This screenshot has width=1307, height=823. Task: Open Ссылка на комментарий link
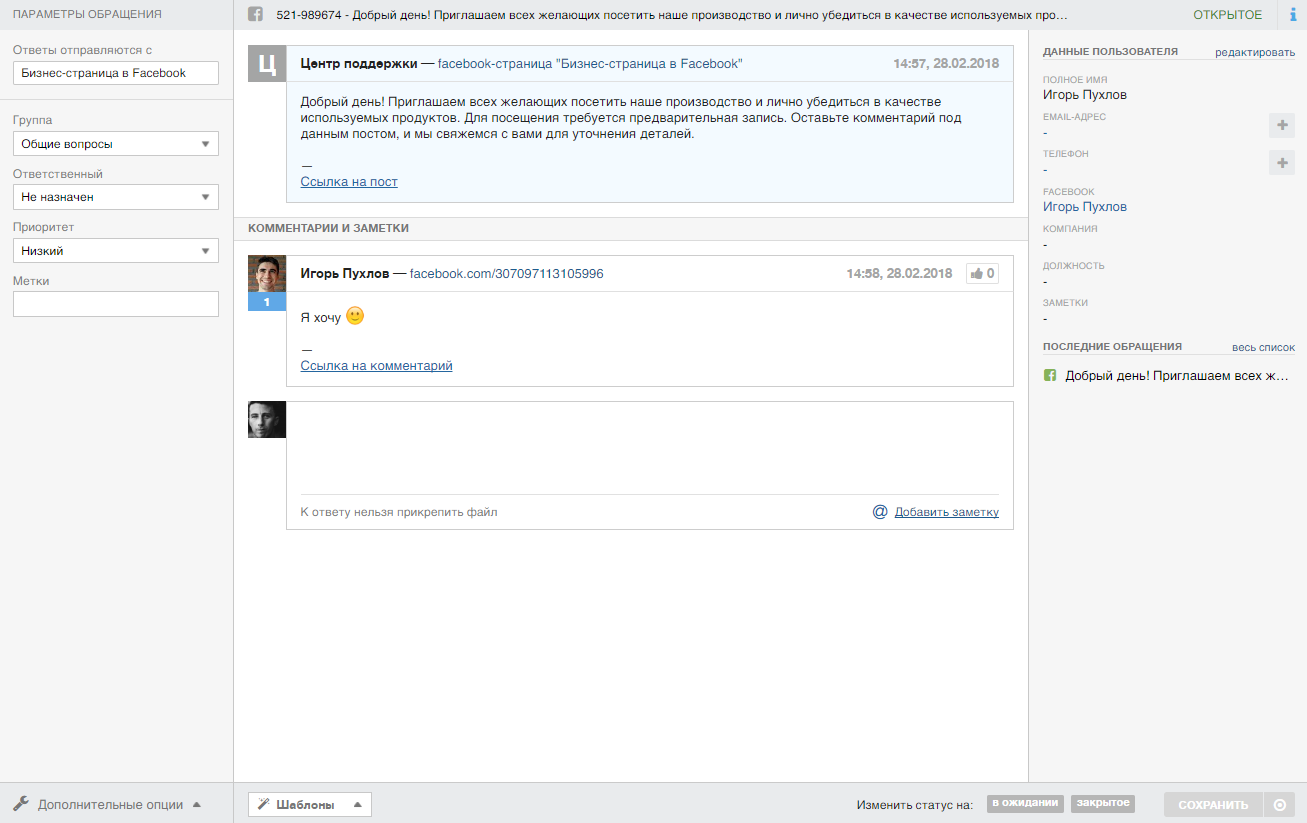tap(377, 366)
